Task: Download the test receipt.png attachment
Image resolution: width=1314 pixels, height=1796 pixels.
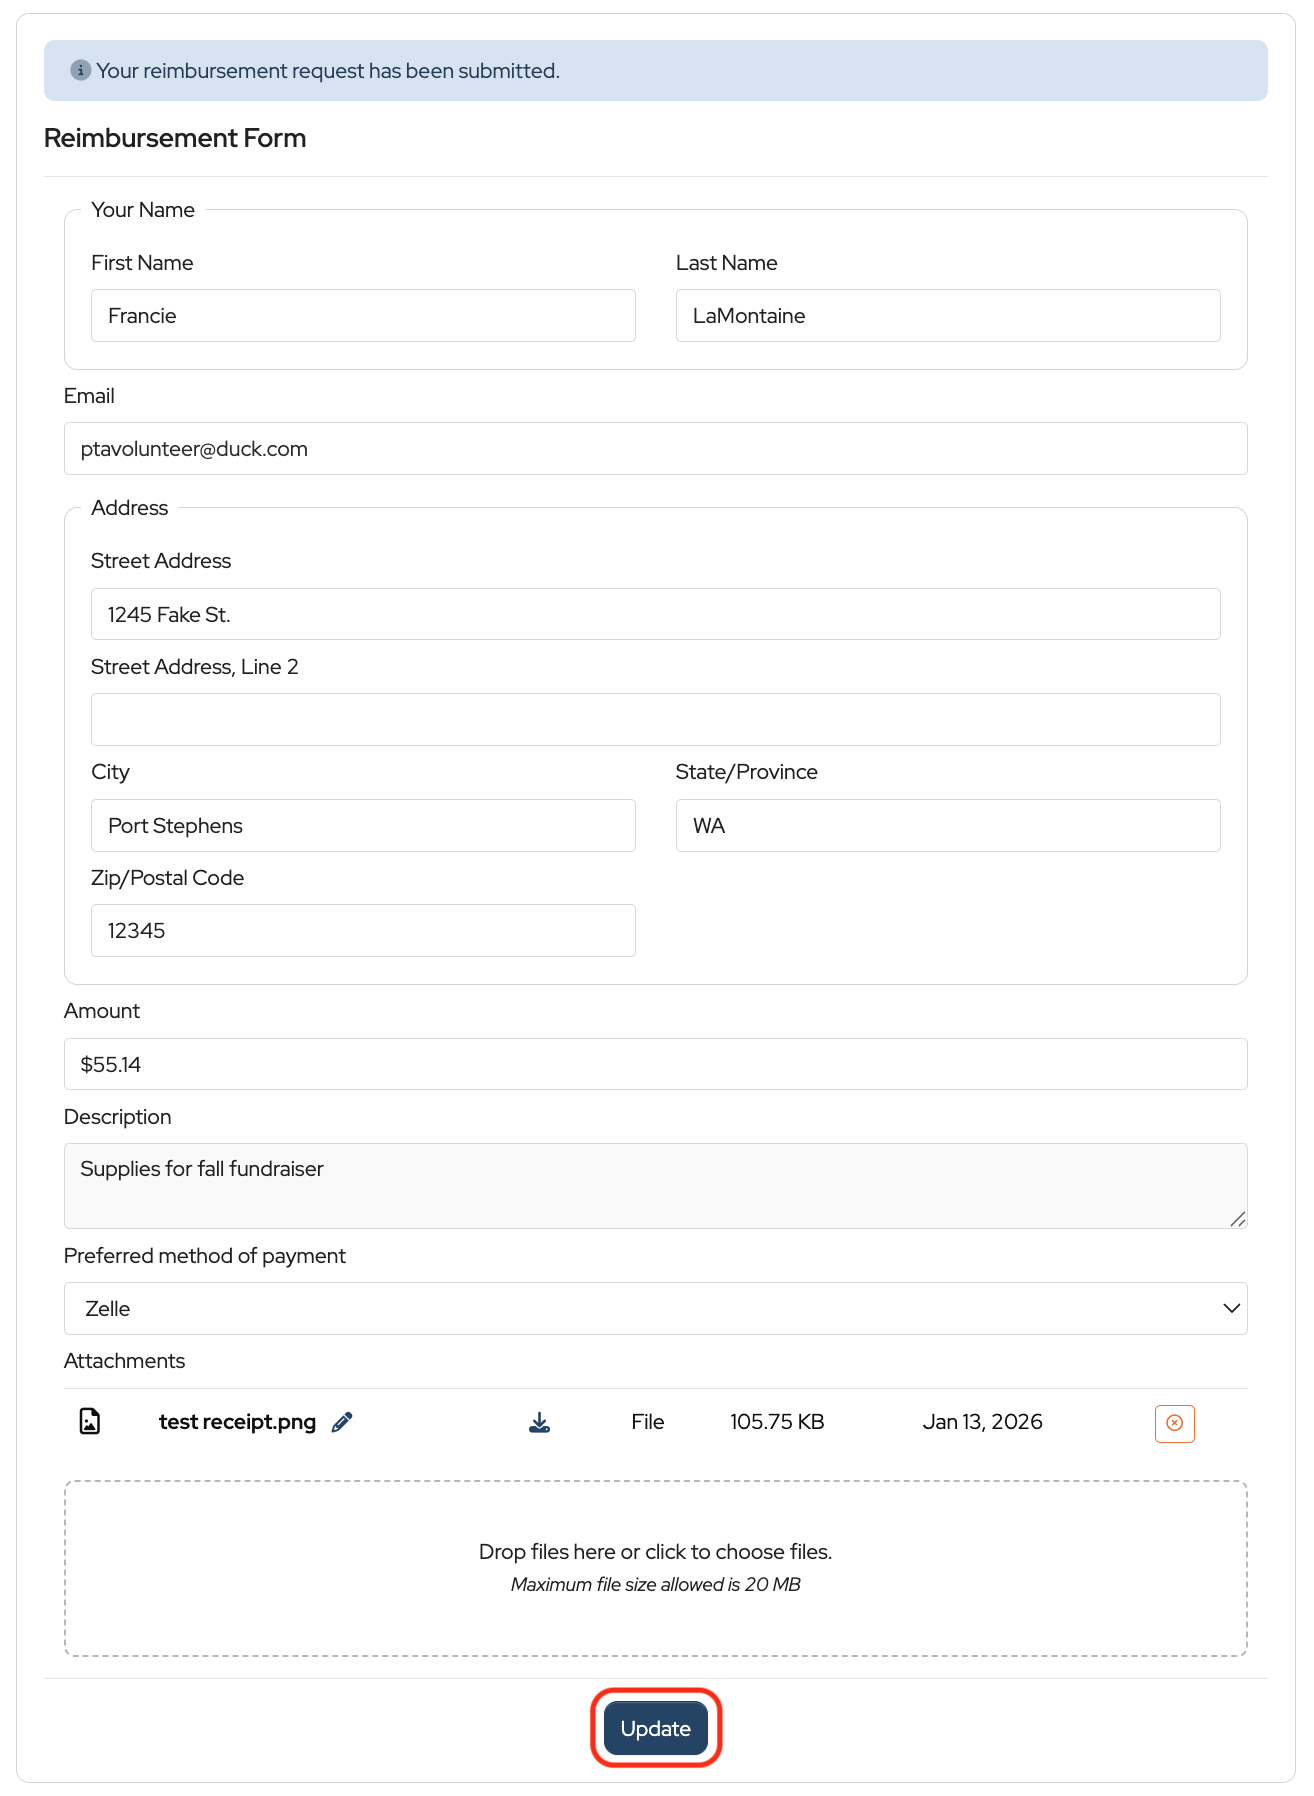Action: click(539, 1422)
